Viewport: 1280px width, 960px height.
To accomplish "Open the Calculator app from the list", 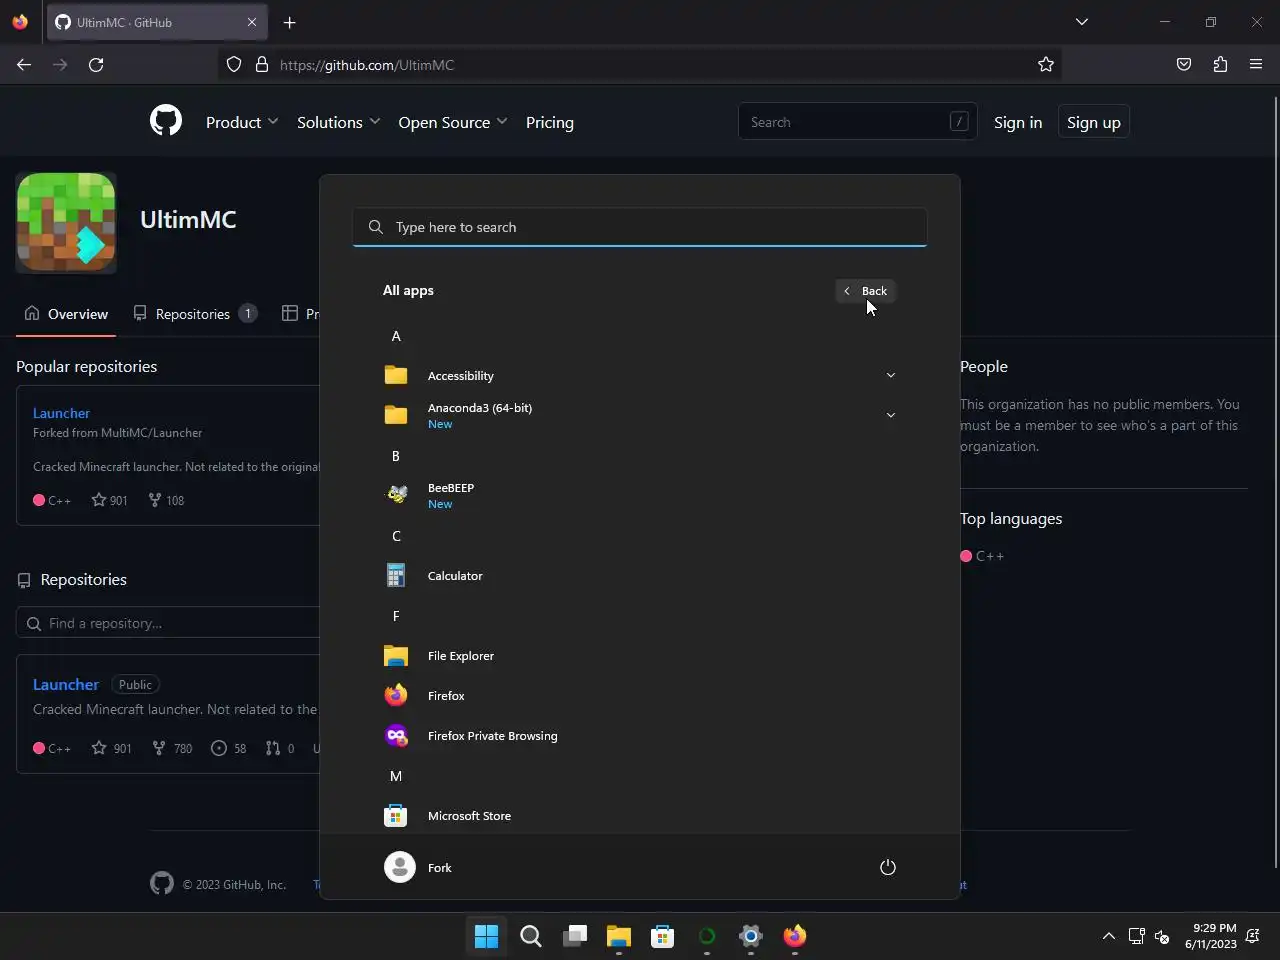I will click(x=640, y=576).
